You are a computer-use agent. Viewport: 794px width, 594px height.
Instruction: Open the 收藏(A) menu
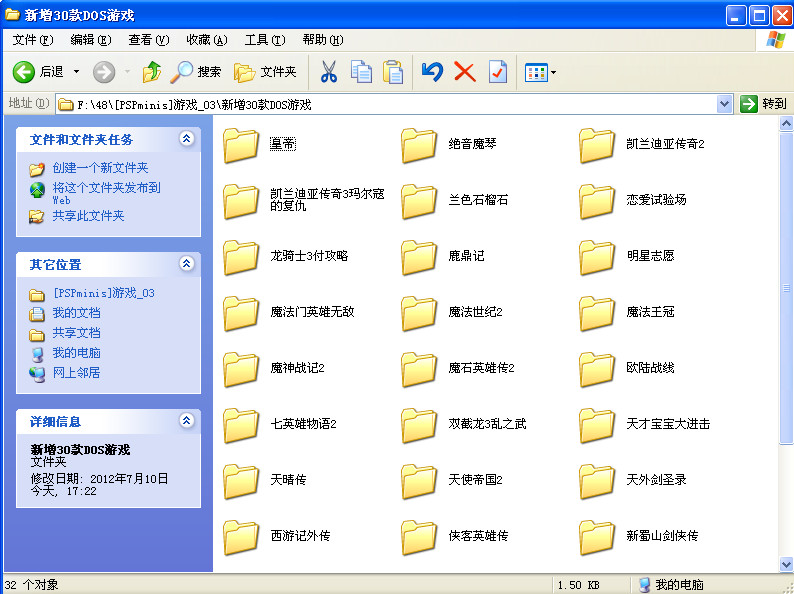click(207, 39)
